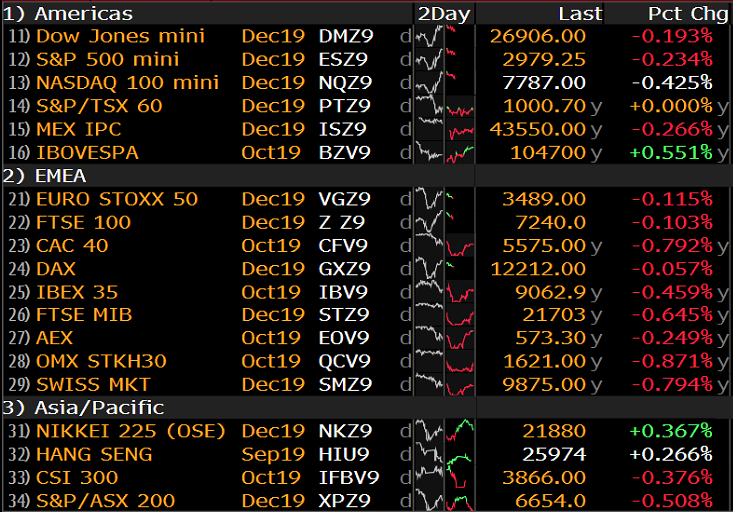The image size is (733, 512).
Task: Click last price 12212.00
Action: tap(538, 269)
